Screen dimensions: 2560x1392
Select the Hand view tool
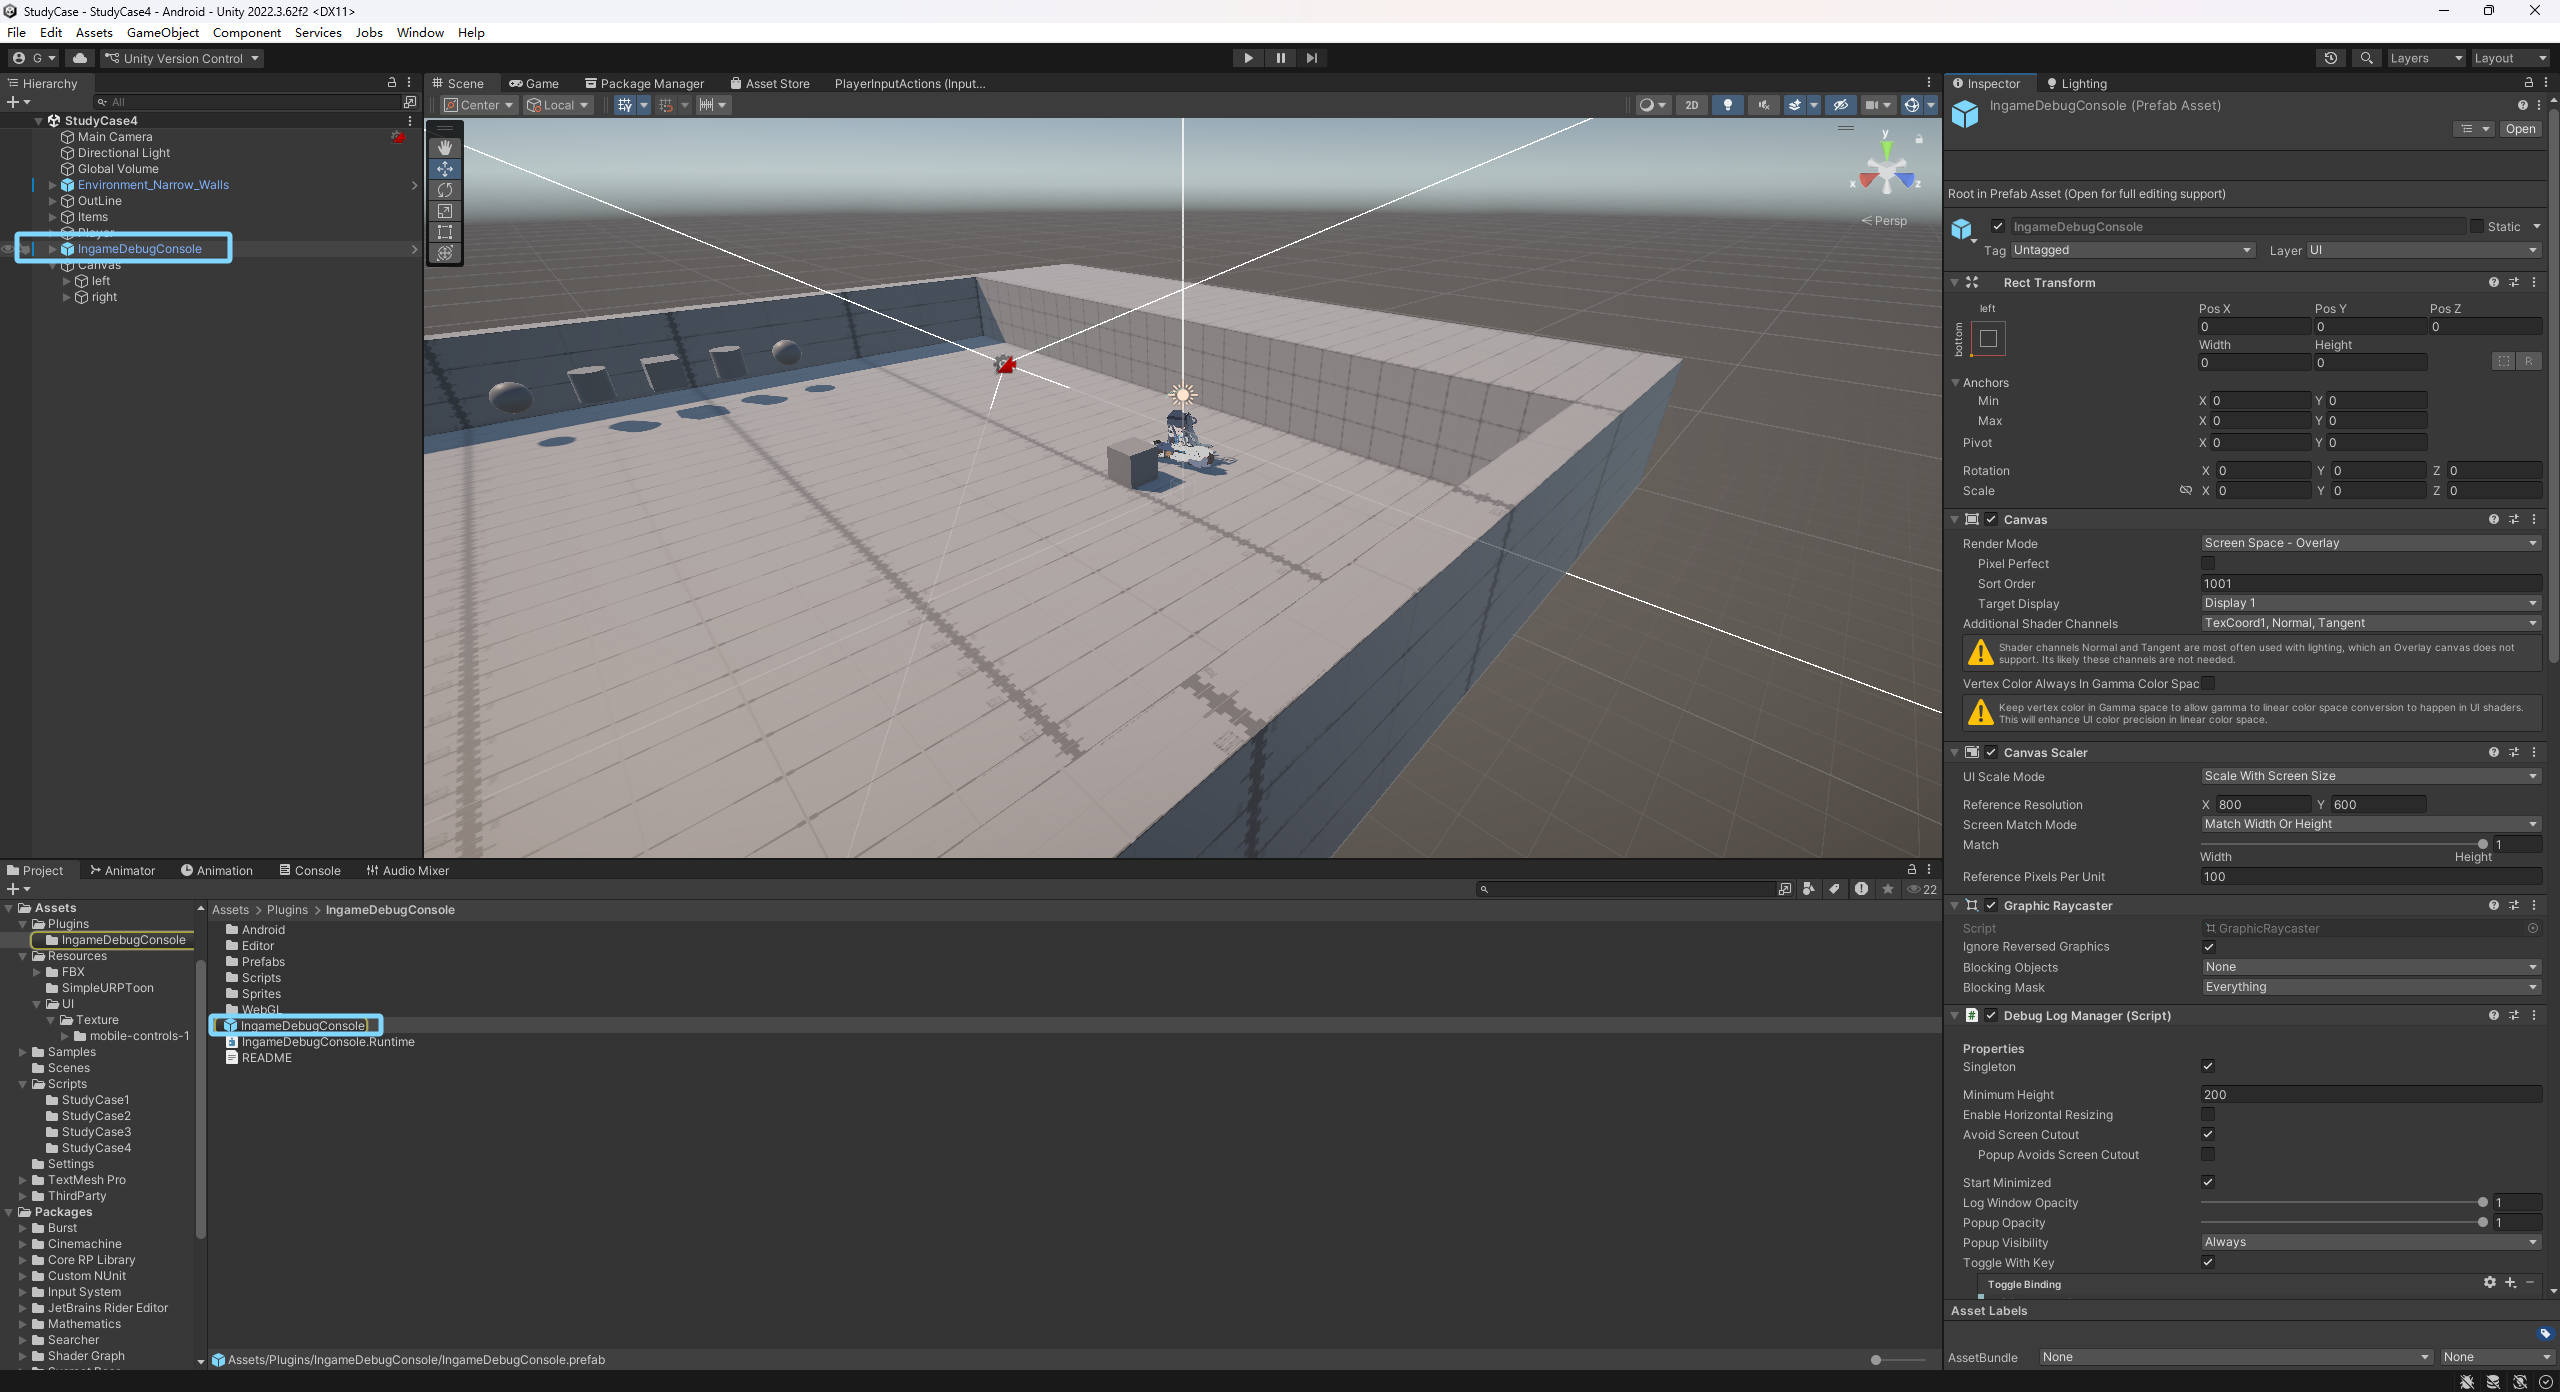pos(445,148)
